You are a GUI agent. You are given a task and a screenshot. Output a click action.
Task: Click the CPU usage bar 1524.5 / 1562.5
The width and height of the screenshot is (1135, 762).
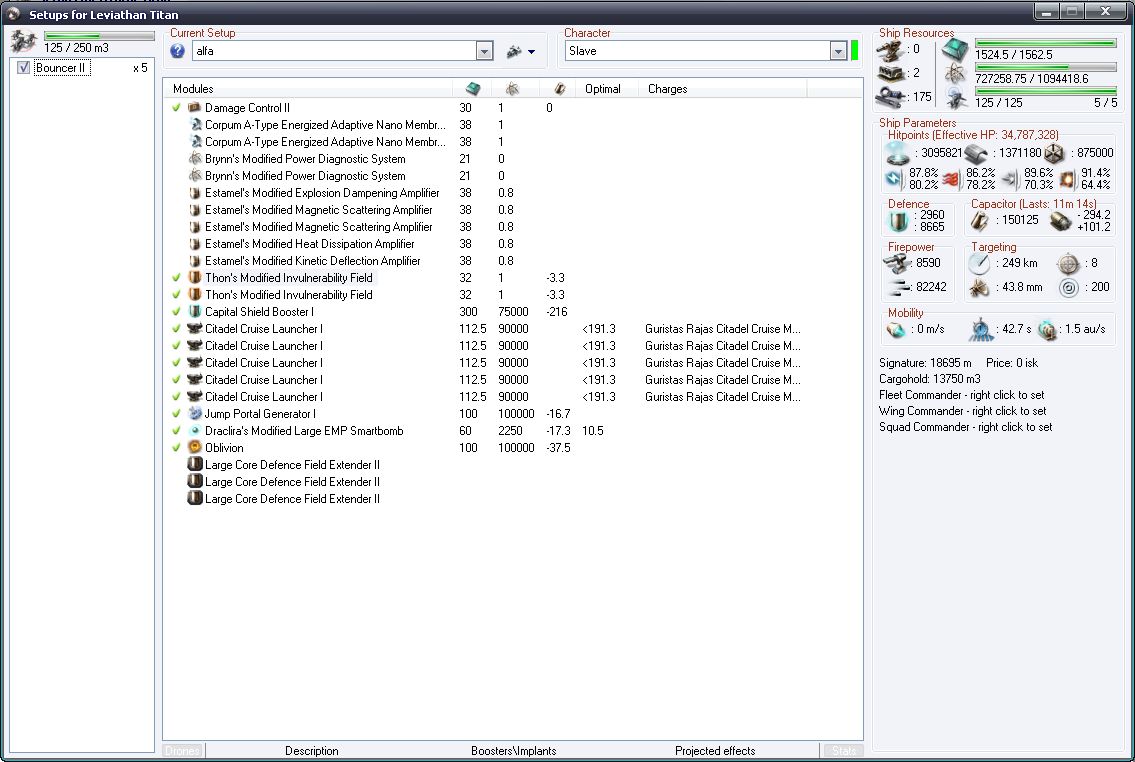1045,43
